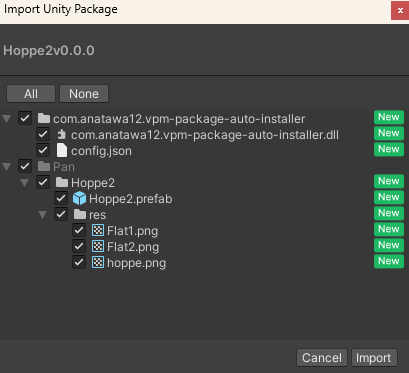This screenshot has width=409, height=373.
Task: Click the Flat1.png texture icon
Action: (x=98, y=230)
